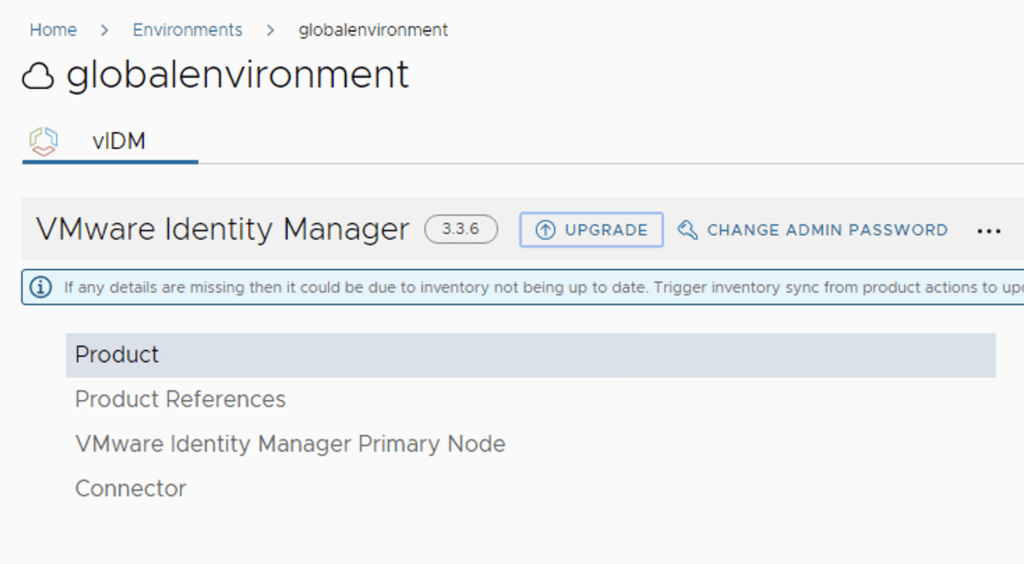Open the Environments breadcrumb link
Viewport: 1024px width, 564px height.
(187, 30)
